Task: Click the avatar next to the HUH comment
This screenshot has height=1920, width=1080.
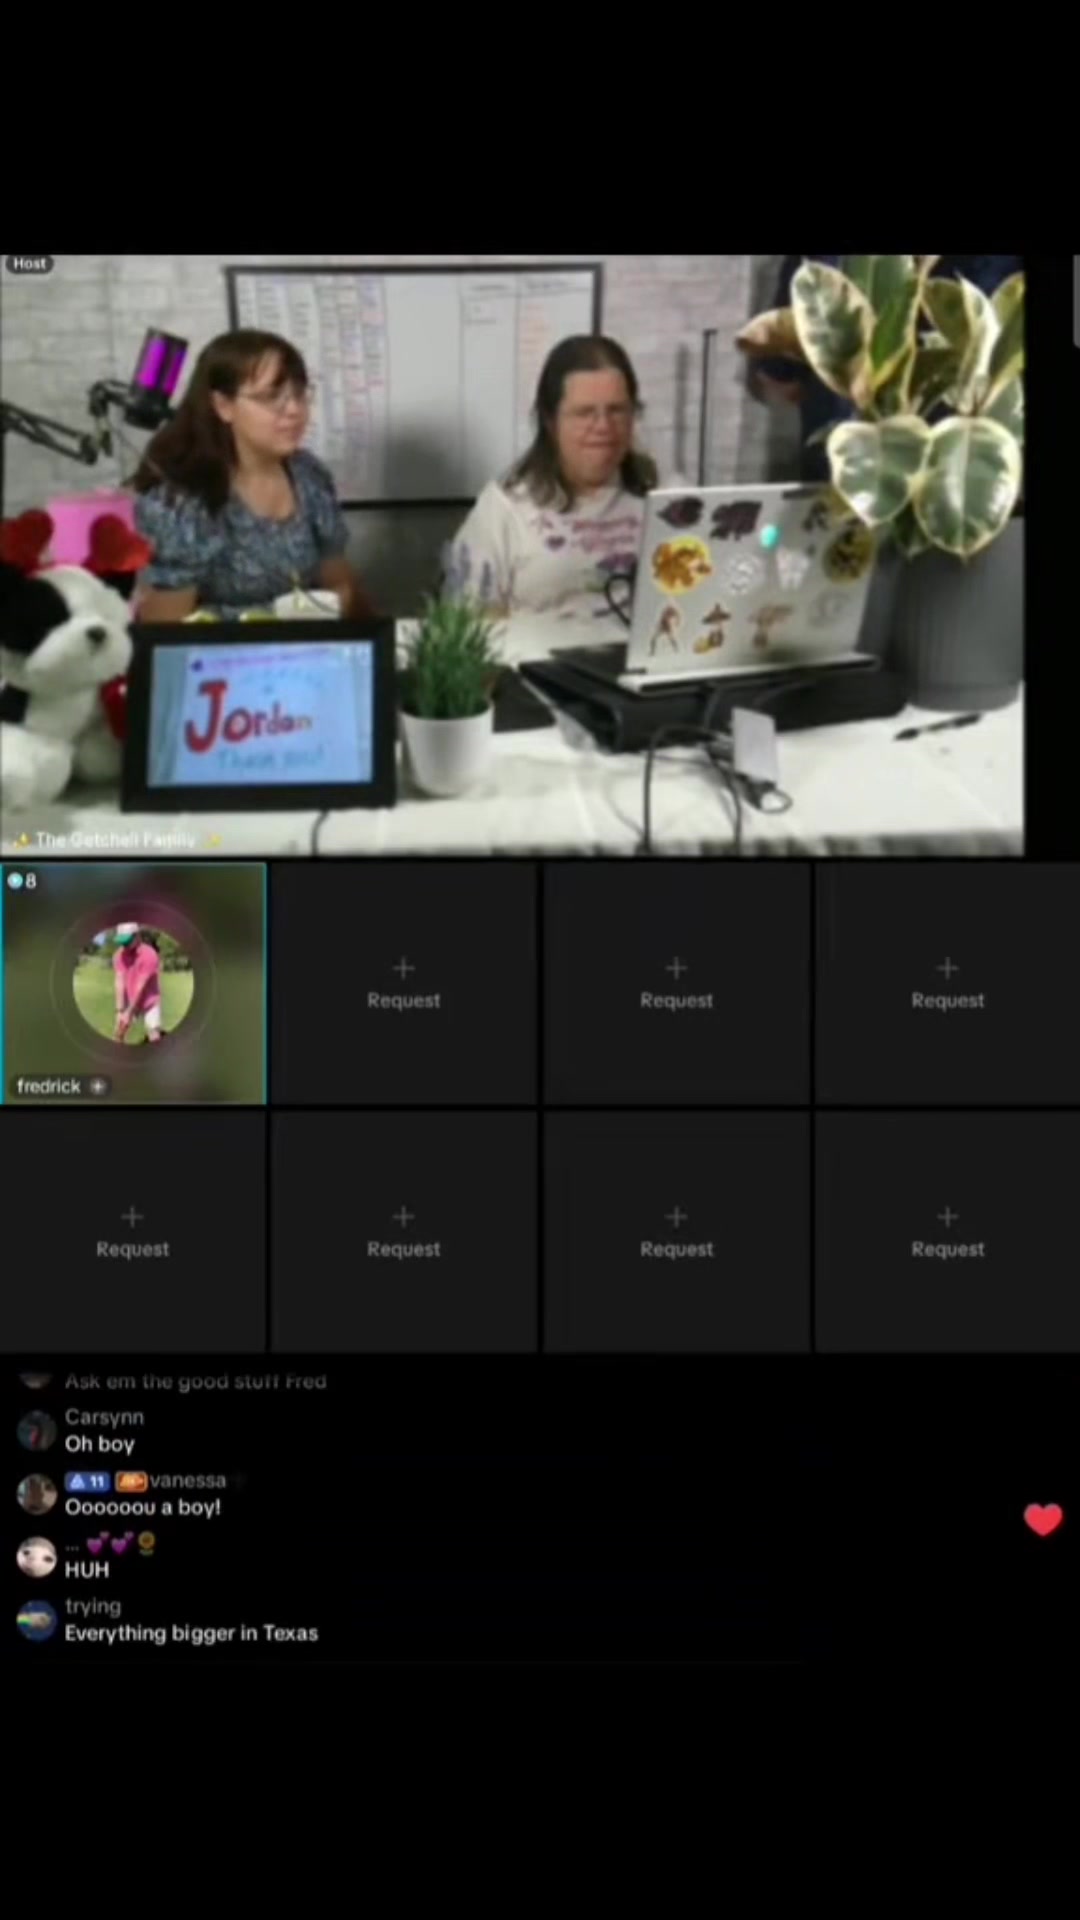Action: (37, 1557)
